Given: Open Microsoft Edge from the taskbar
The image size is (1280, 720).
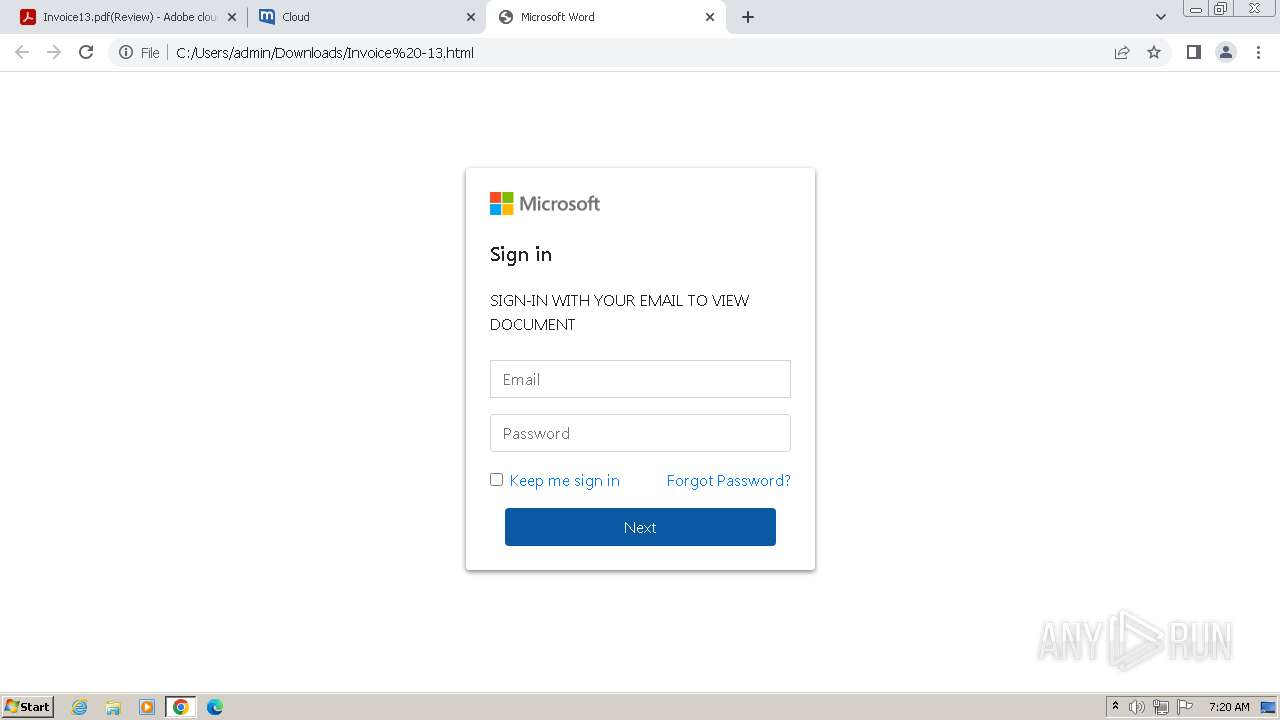Looking at the screenshot, I should pyautogui.click(x=215, y=707).
